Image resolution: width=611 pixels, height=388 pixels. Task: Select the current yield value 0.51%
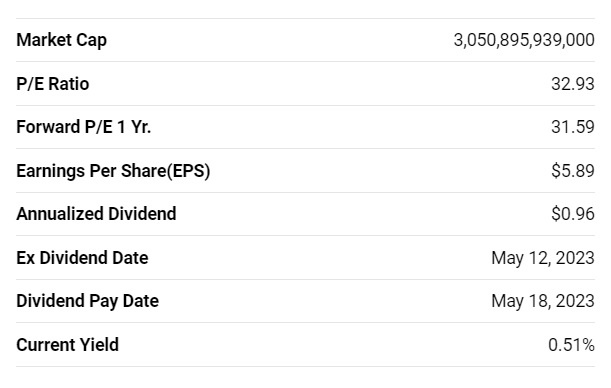click(x=571, y=345)
